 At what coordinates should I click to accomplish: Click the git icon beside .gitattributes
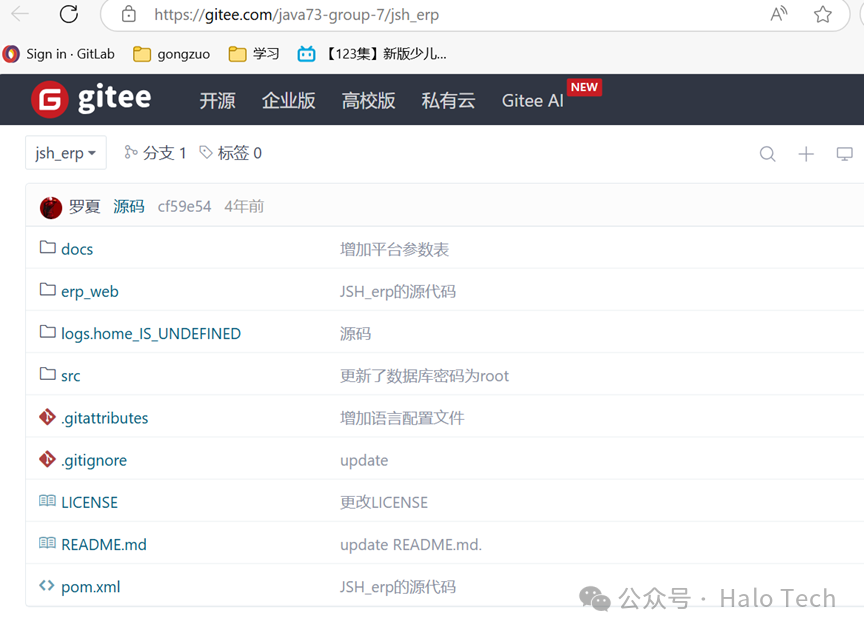[47, 416]
